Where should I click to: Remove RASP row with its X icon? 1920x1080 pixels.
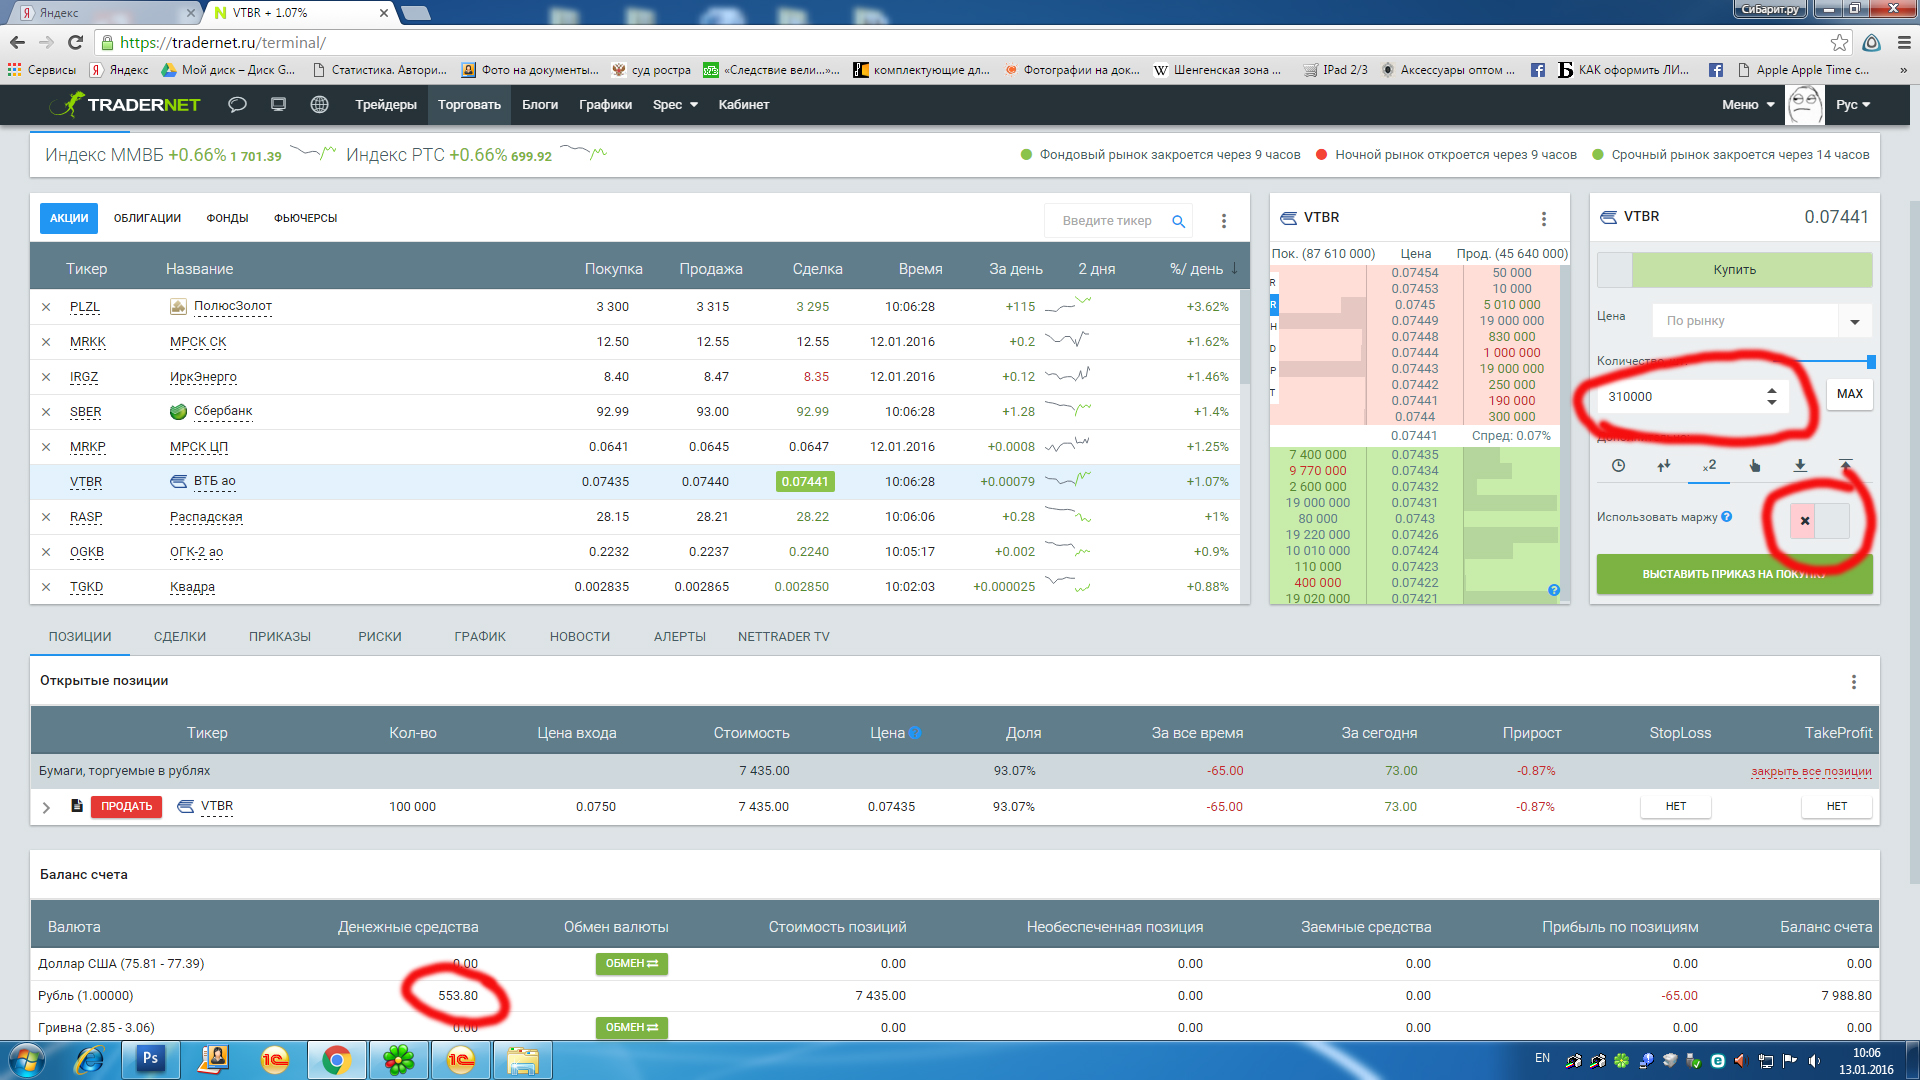(46, 517)
